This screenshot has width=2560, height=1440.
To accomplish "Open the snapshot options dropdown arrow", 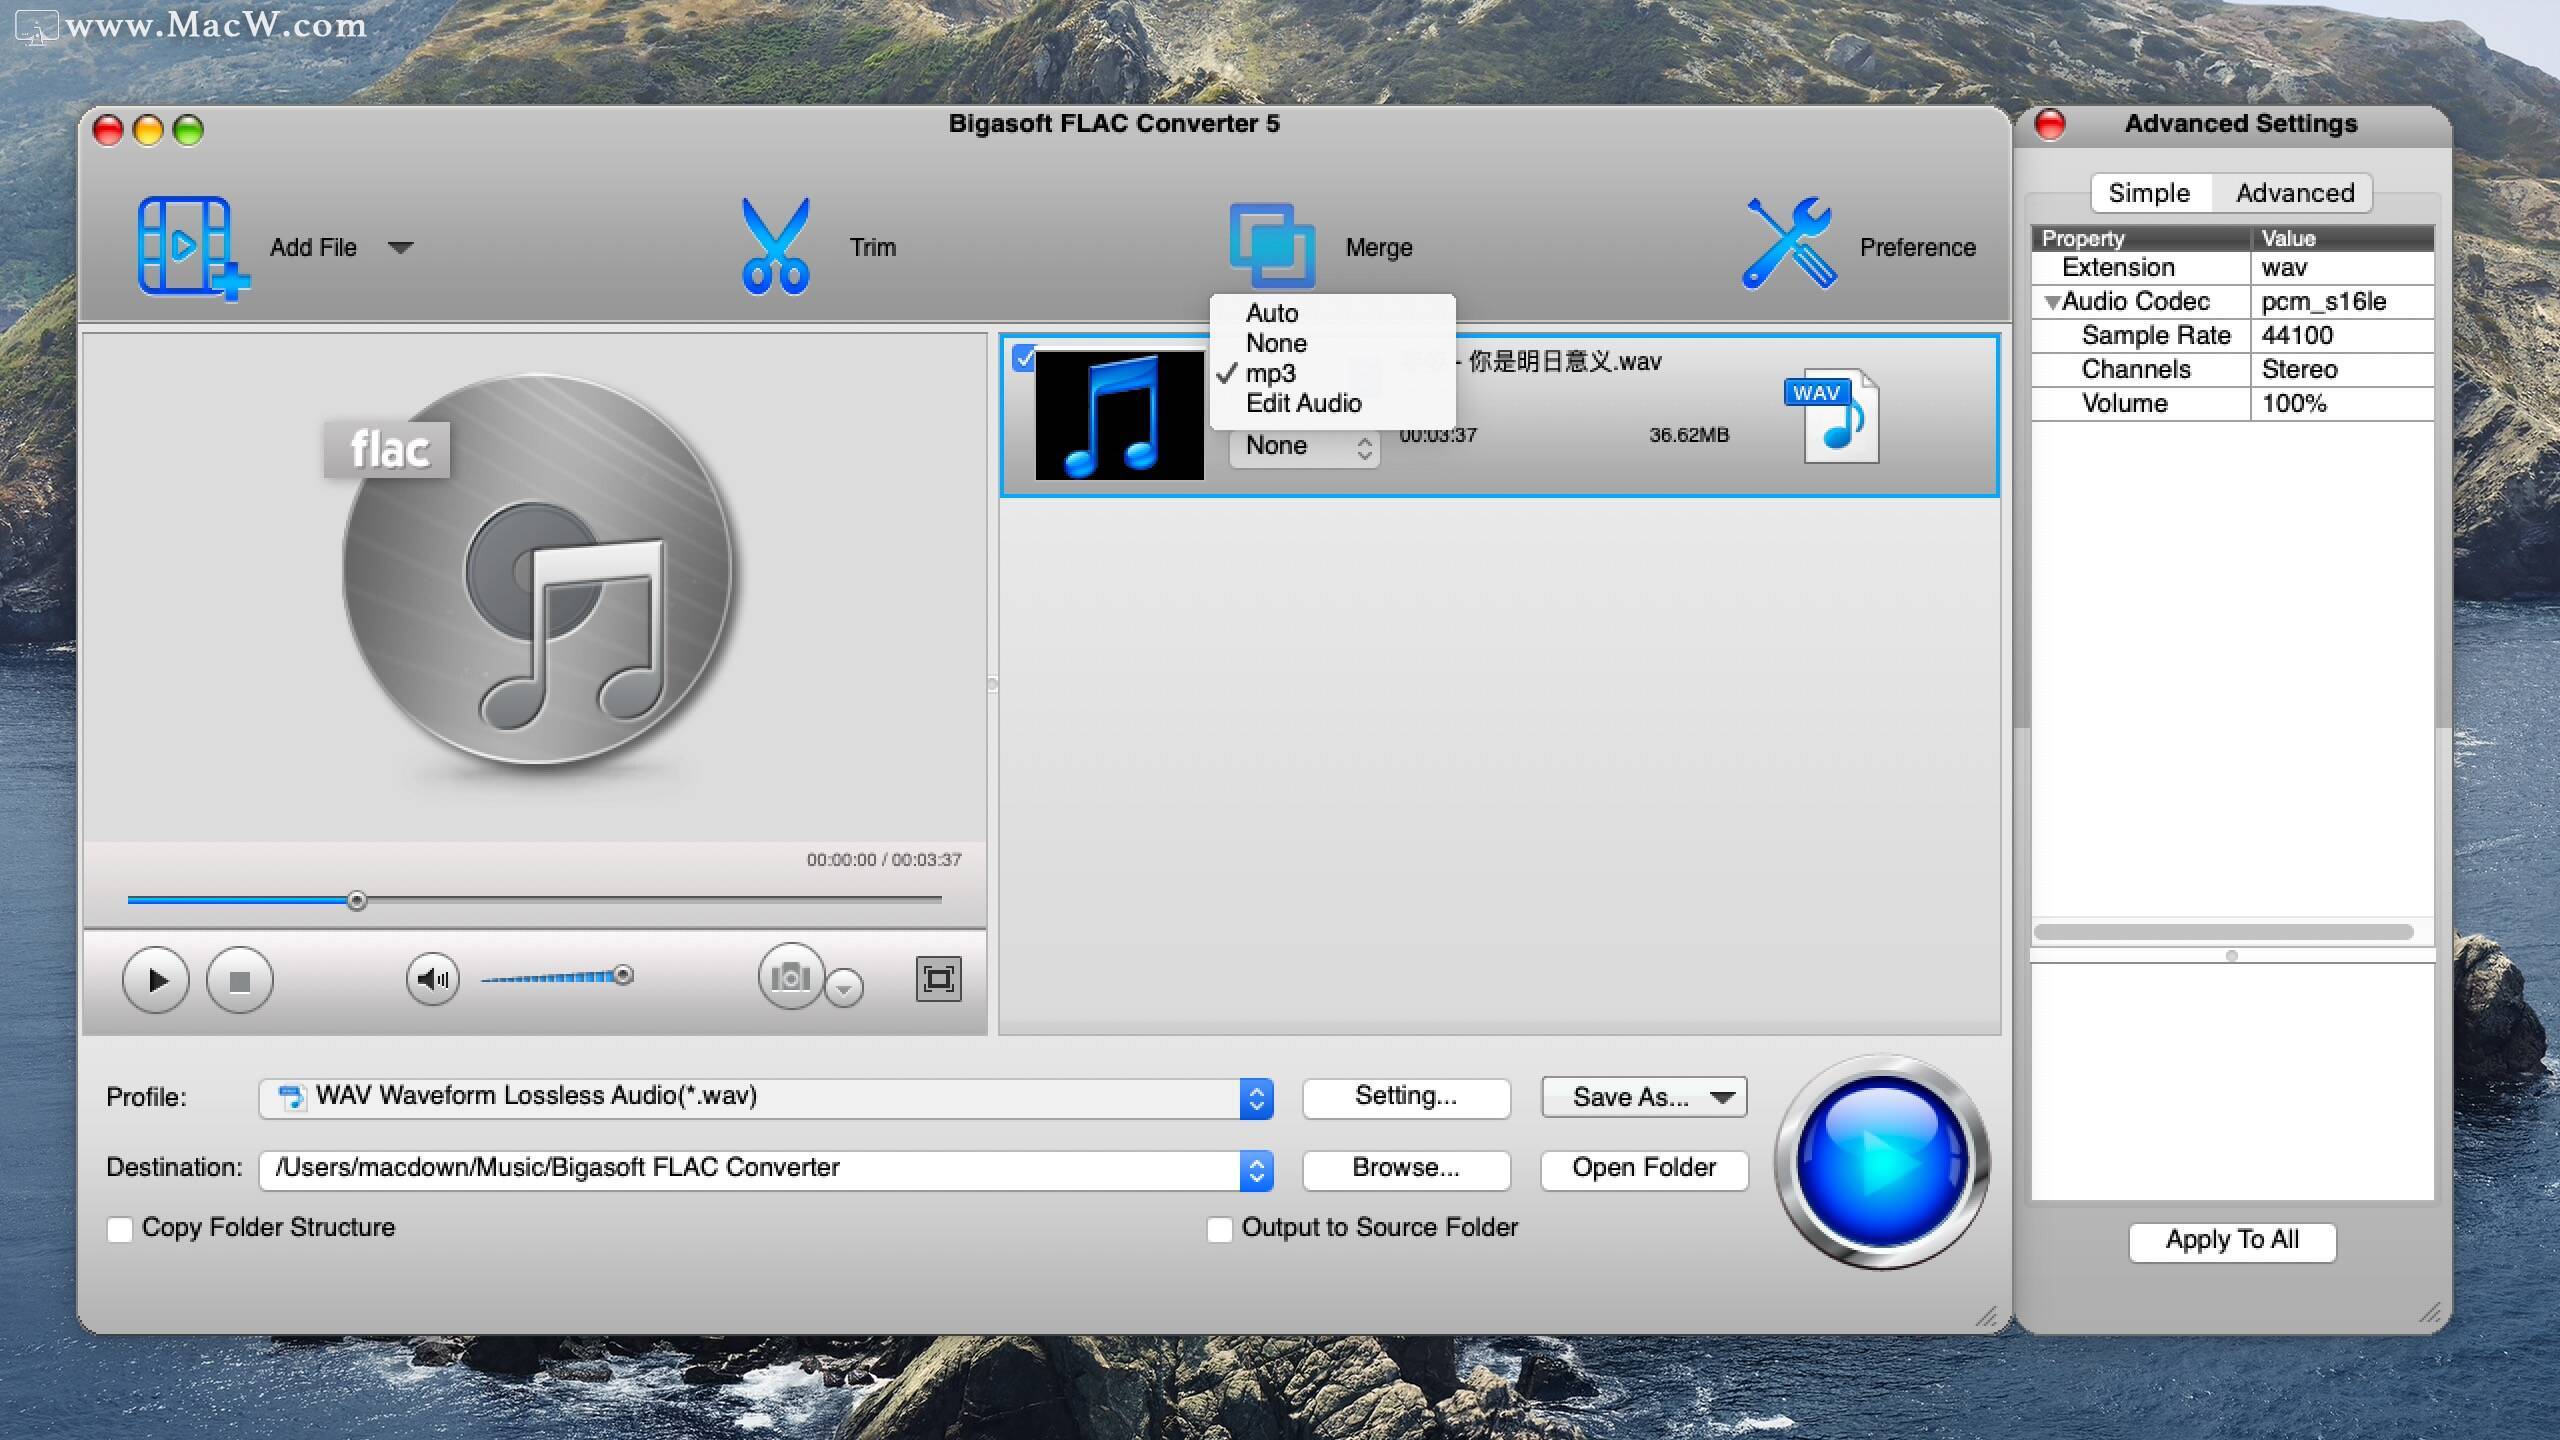I will [845, 988].
